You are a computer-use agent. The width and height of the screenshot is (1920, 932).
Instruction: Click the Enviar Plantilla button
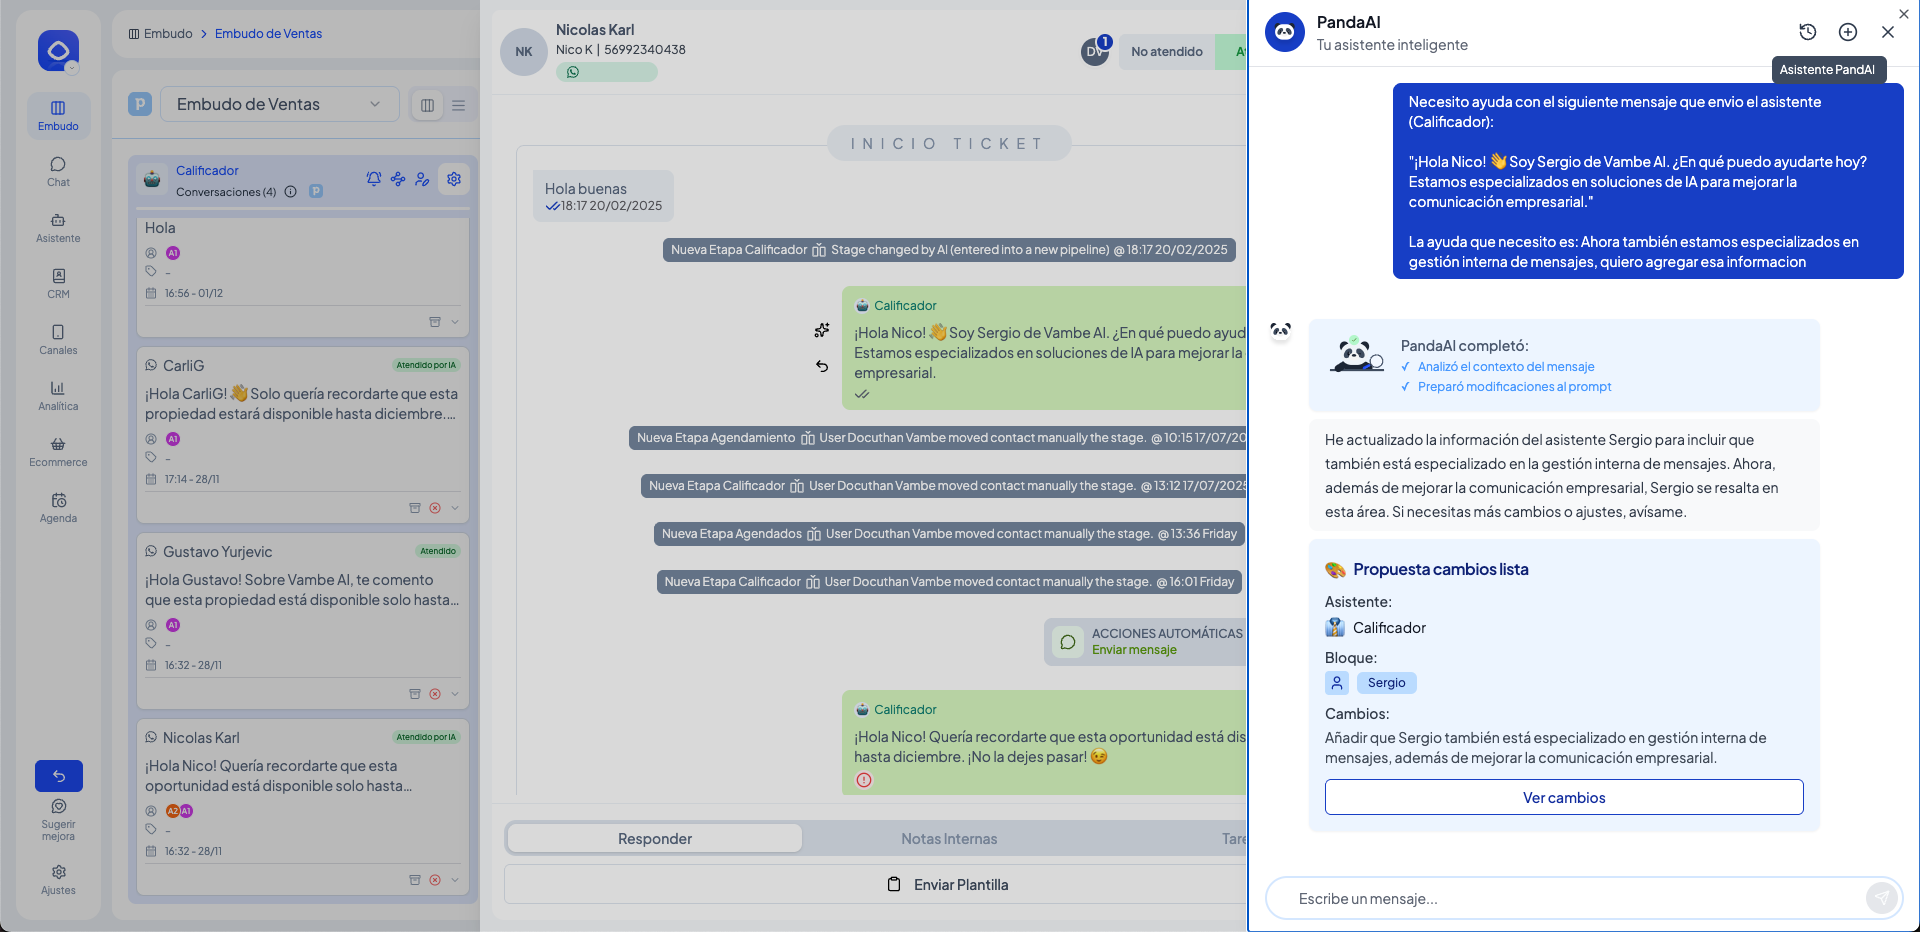(x=948, y=884)
